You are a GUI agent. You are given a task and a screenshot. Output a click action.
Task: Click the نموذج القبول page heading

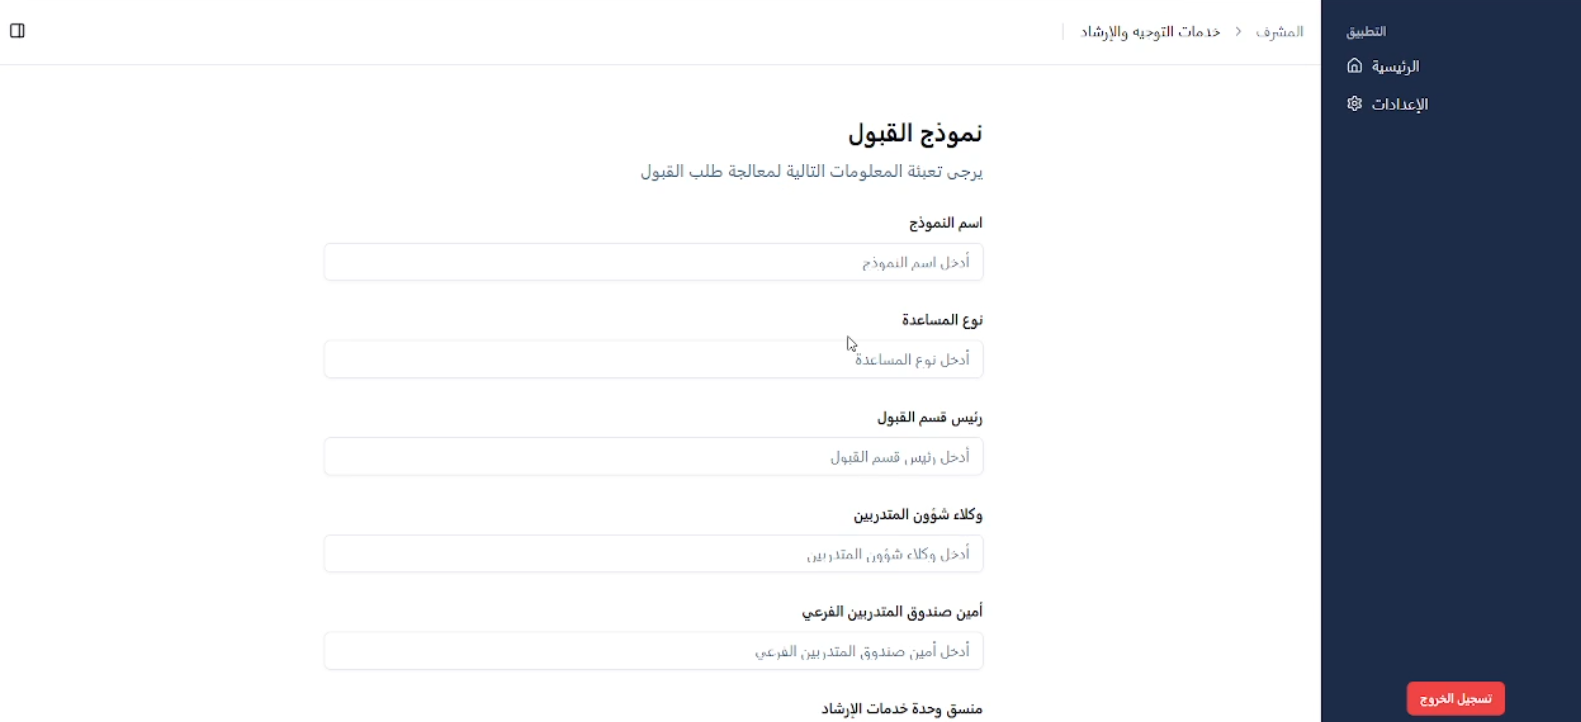(915, 133)
